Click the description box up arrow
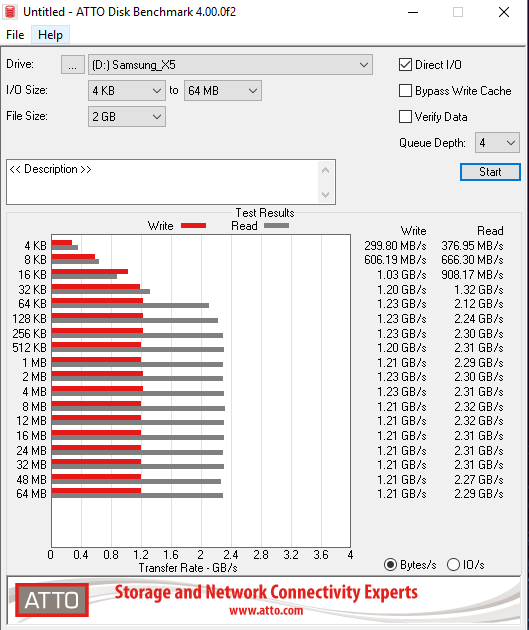529x630 pixels. tap(326, 170)
